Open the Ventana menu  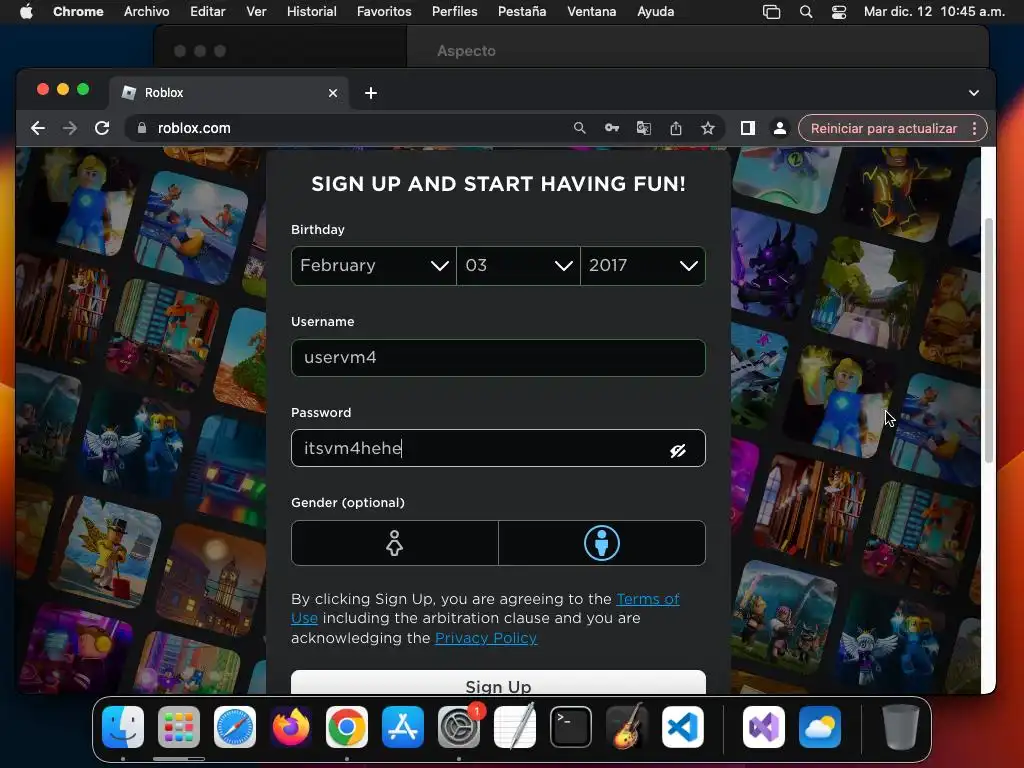tap(592, 11)
